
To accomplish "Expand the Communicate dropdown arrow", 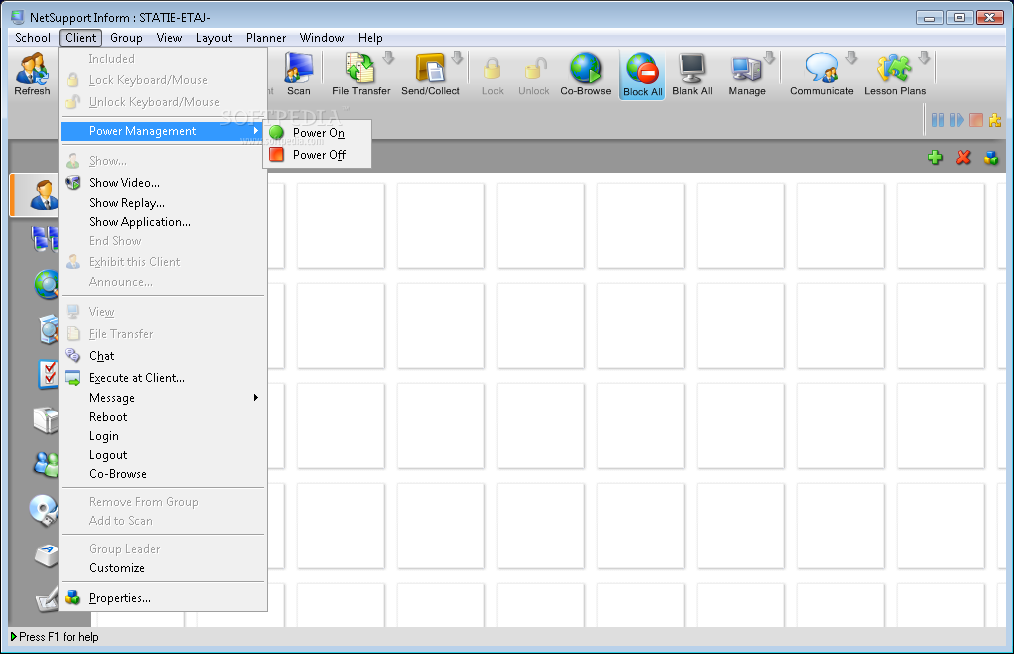I will [x=851, y=58].
